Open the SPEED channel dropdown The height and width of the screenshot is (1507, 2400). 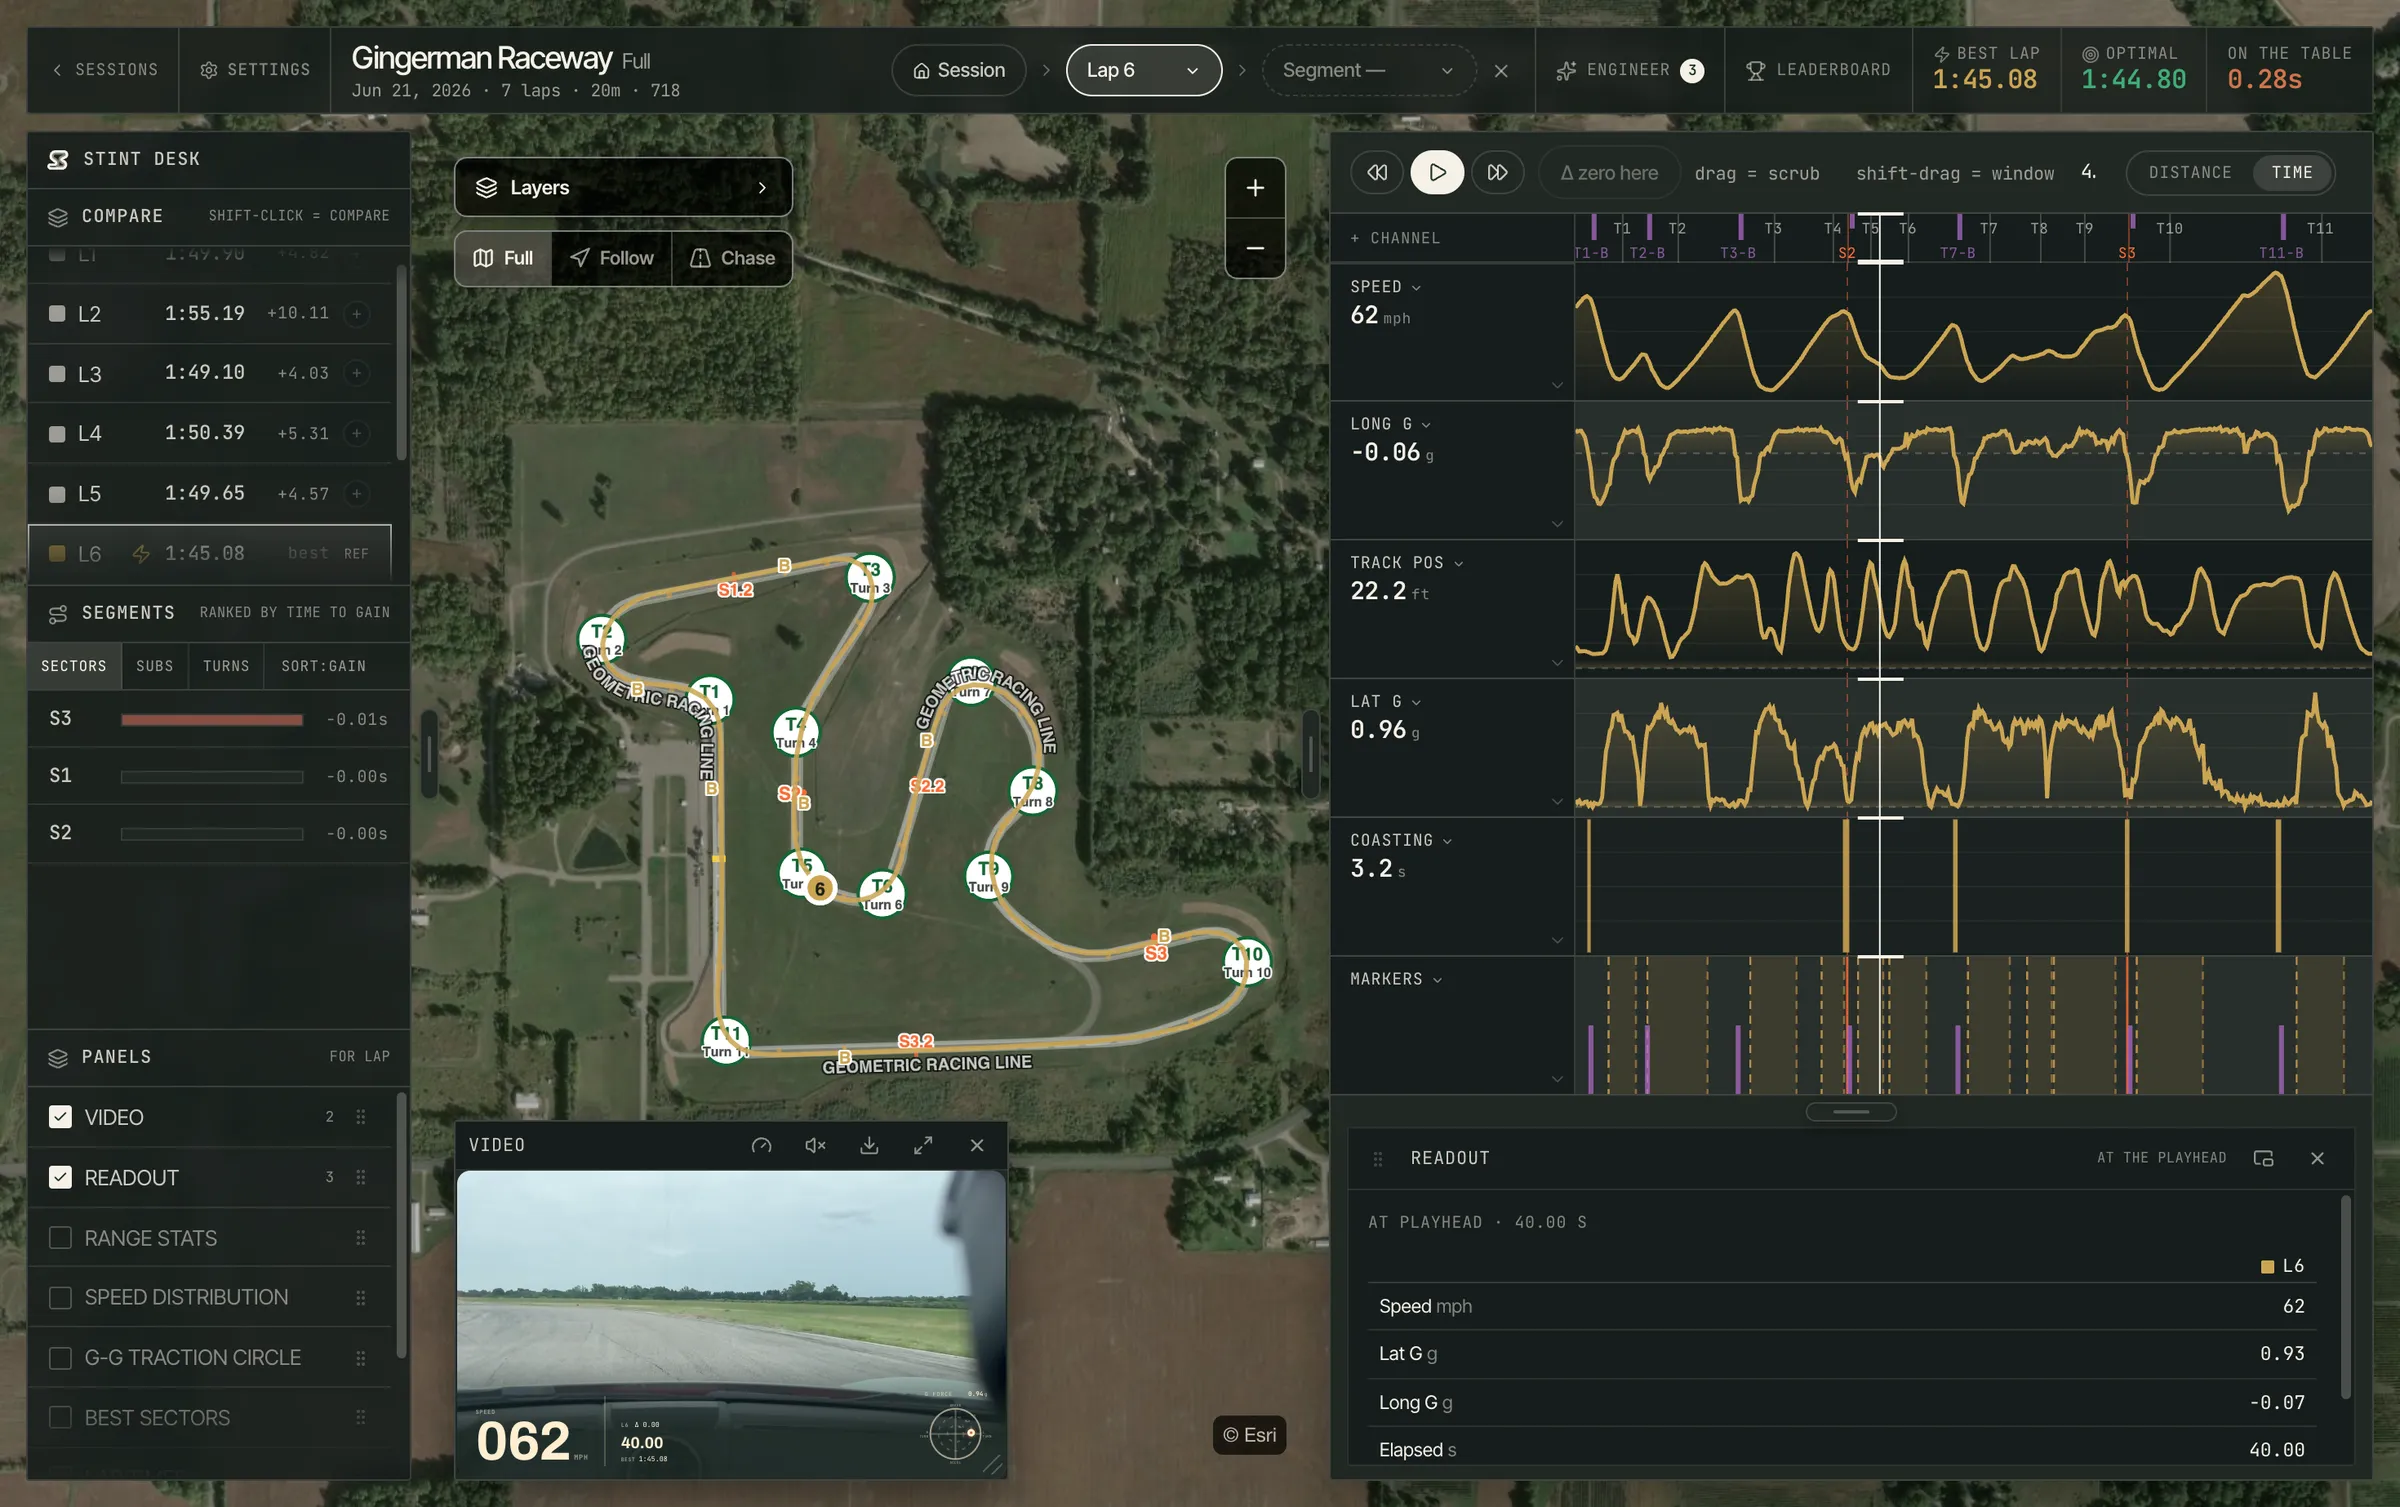1385,287
